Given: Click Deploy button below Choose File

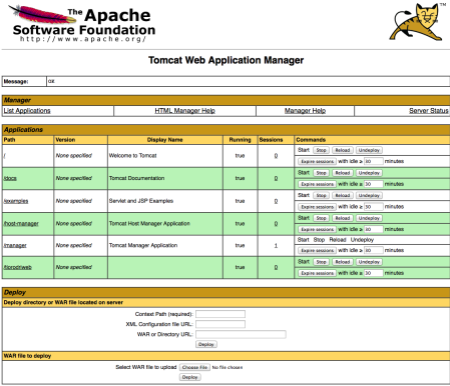Looking at the screenshot, I should [190, 377].
